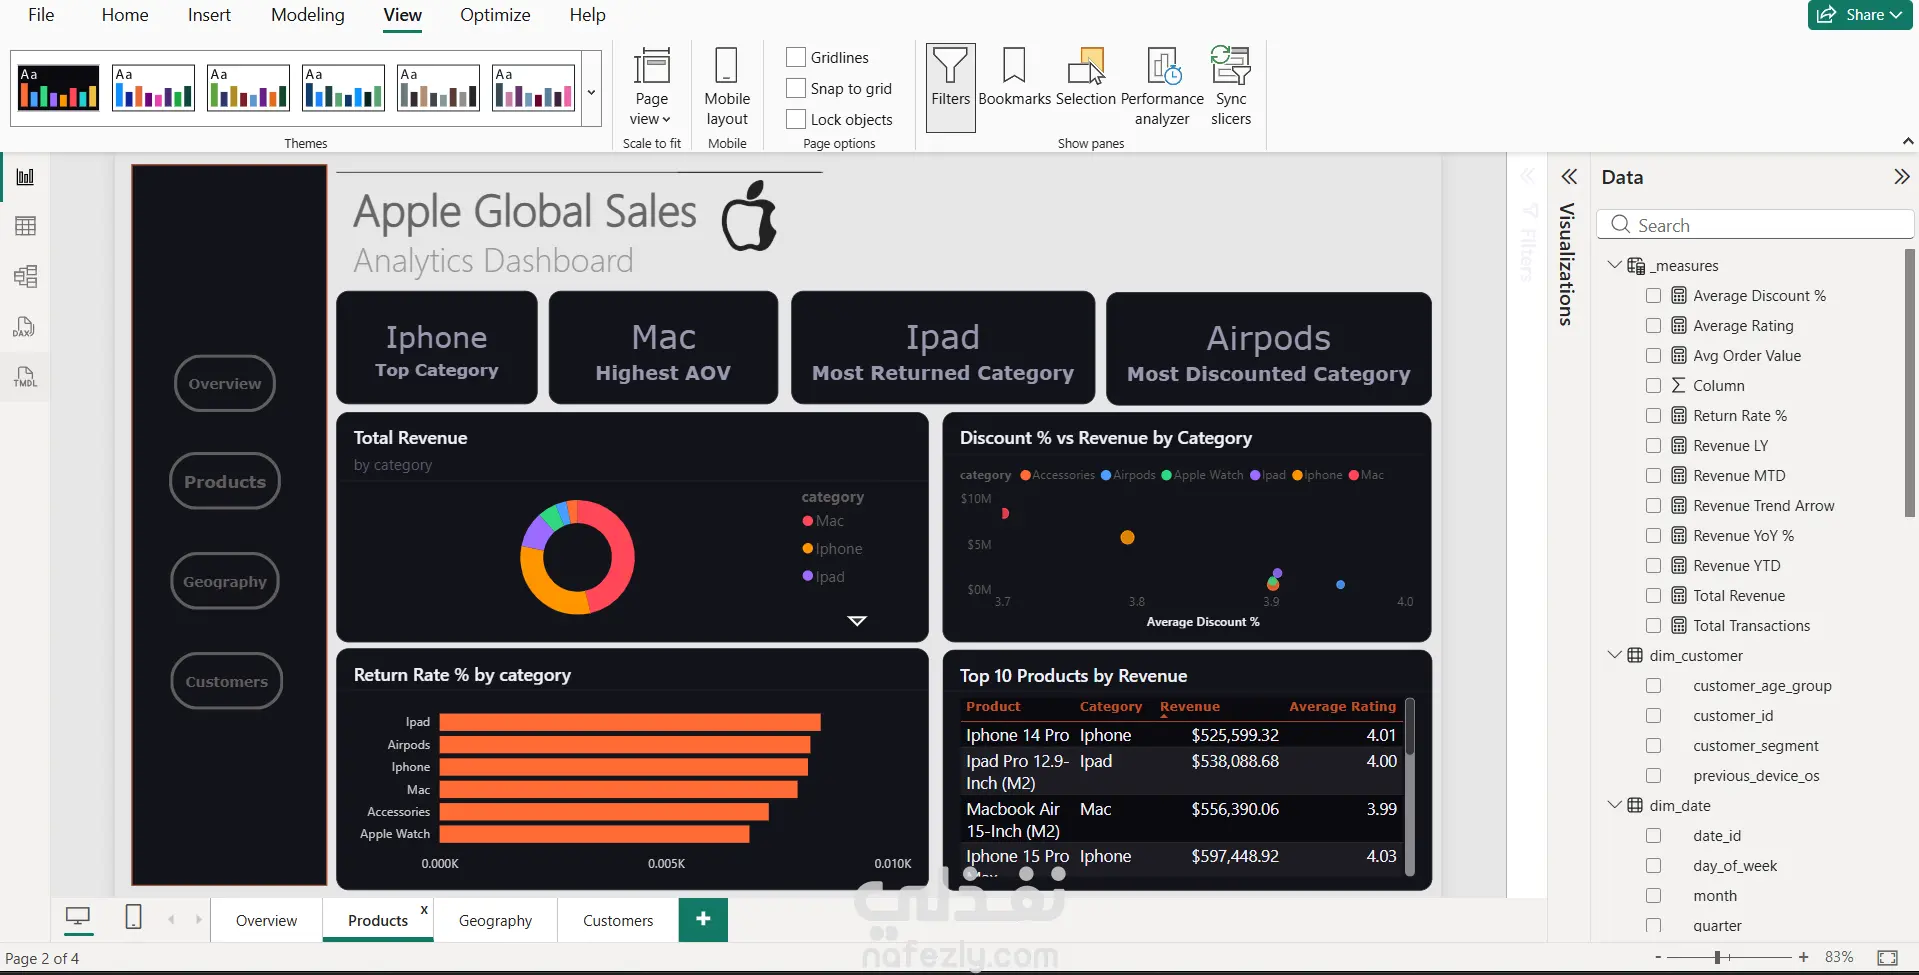The width and height of the screenshot is (1919, 975).
Task: Switch to Mobile layout
Action: [727, 87]
